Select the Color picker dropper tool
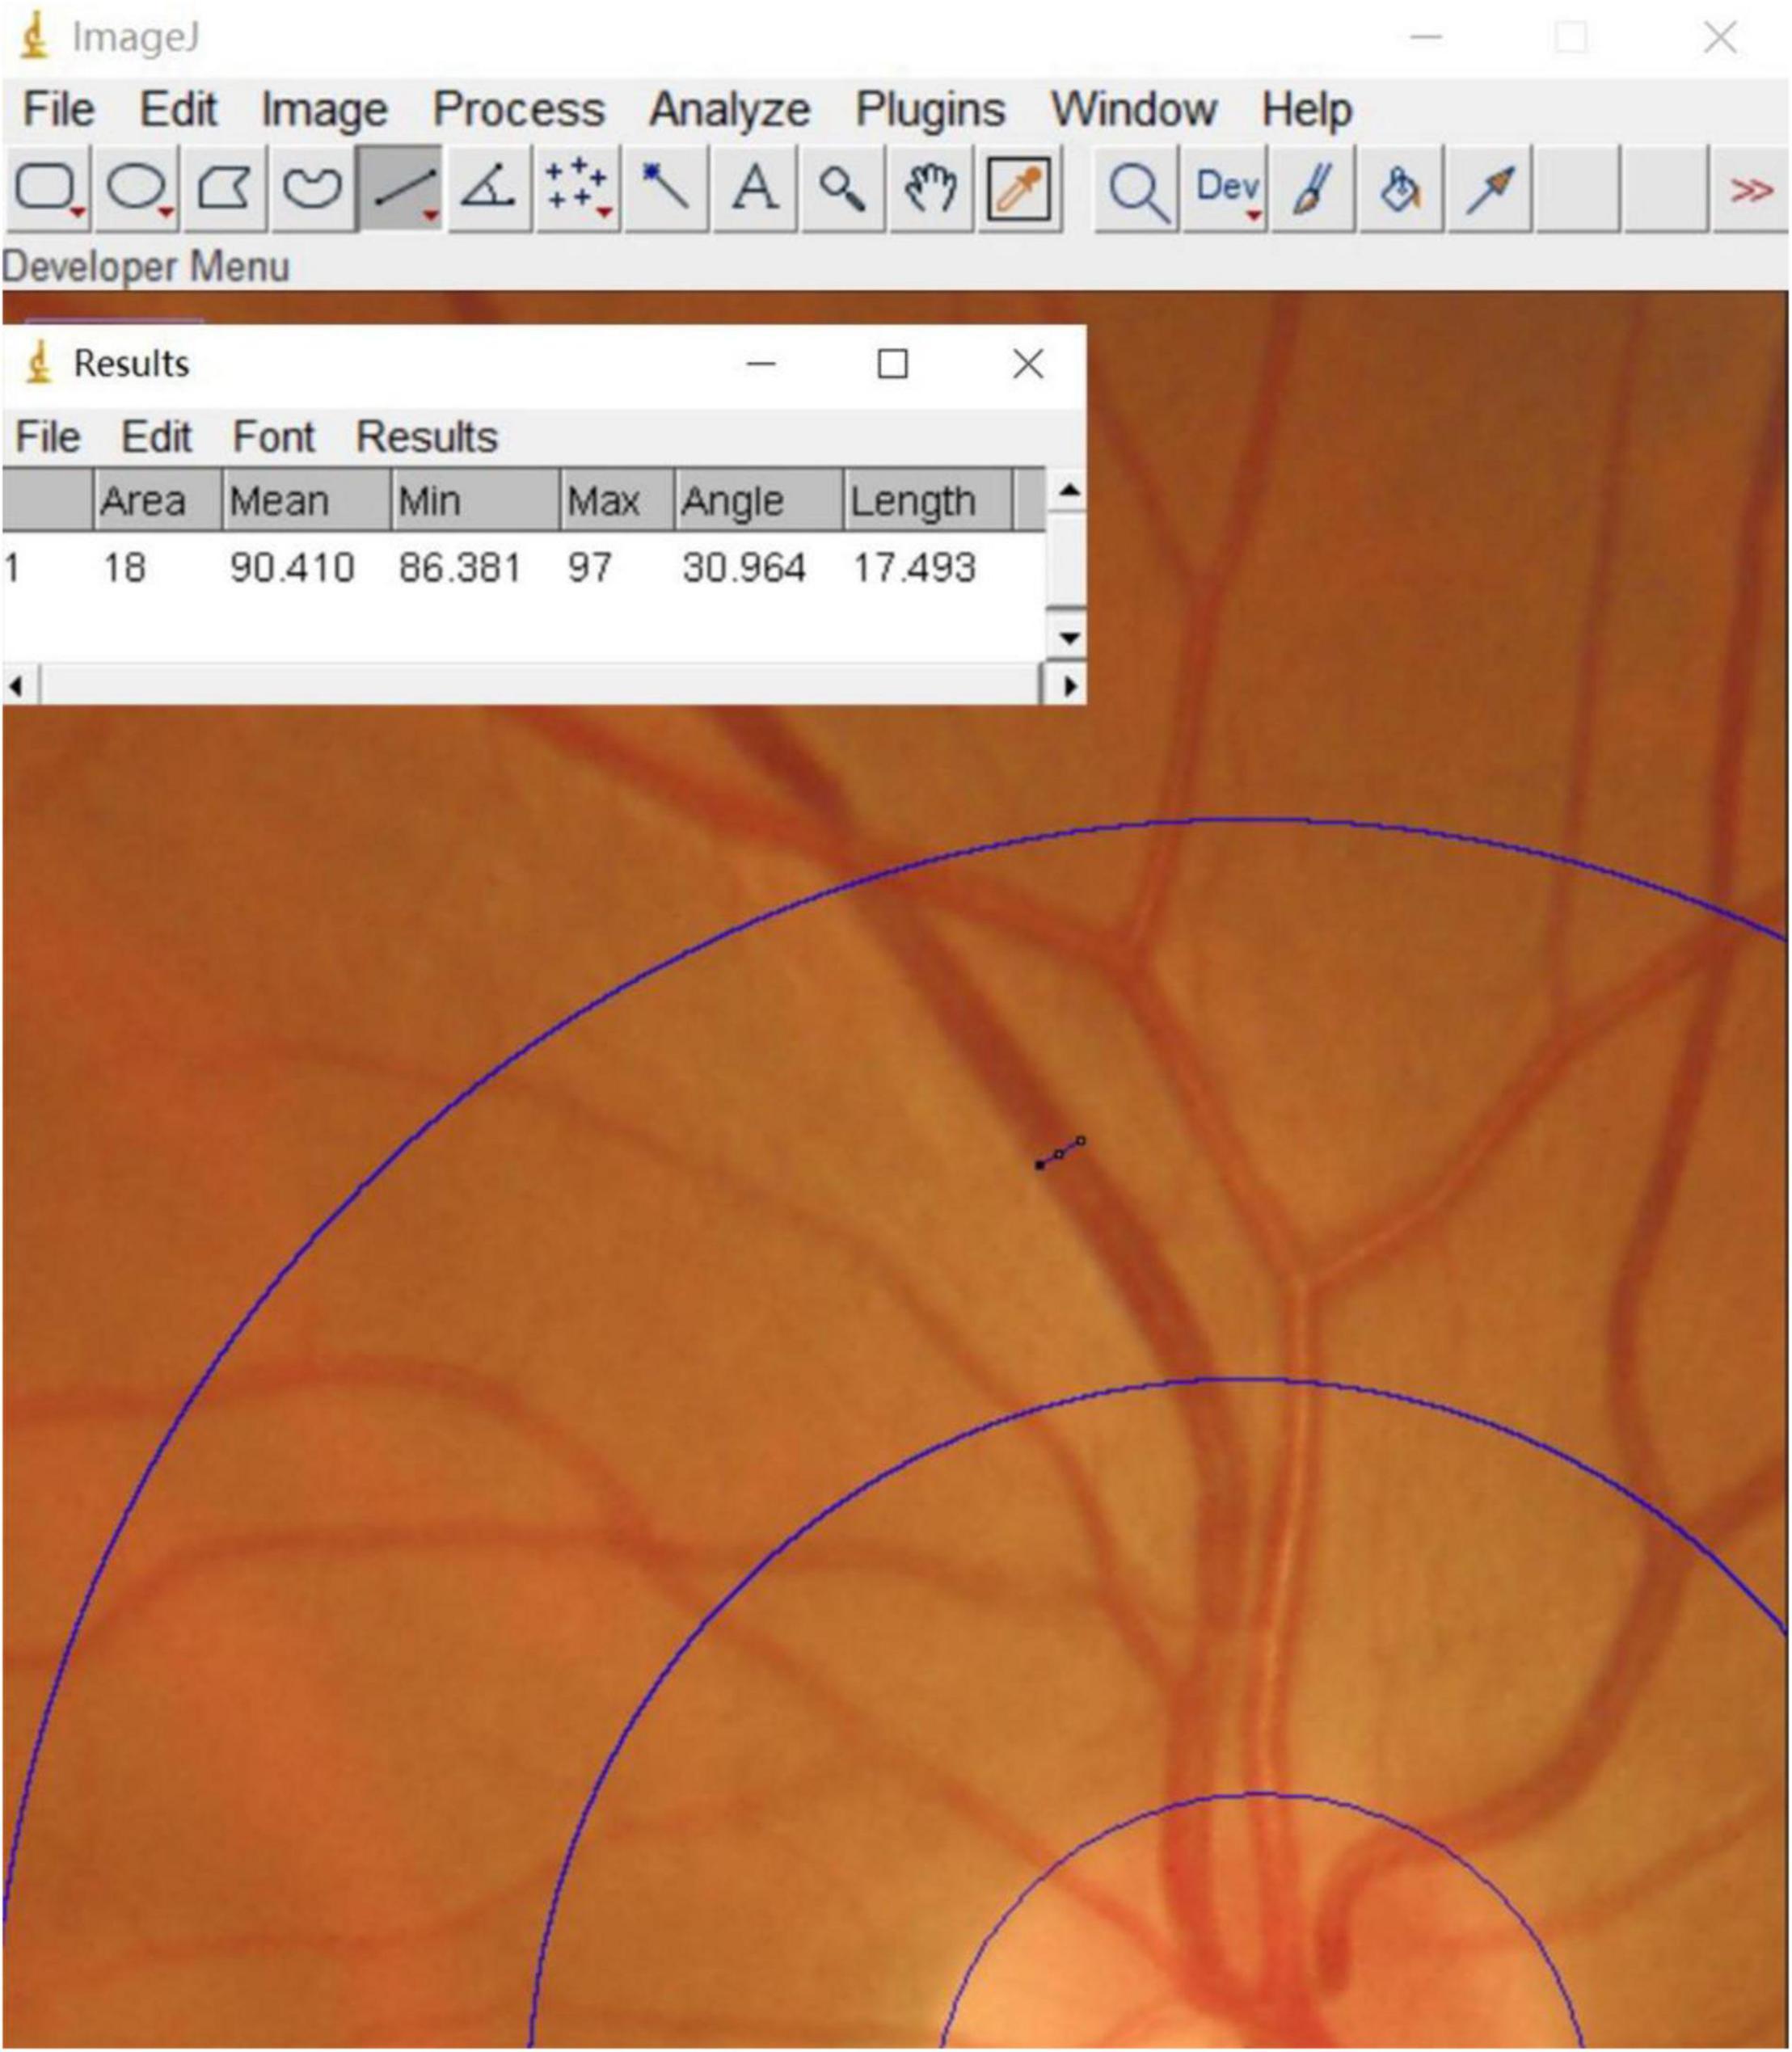Screen dimensions: 1792x2052 [x=1018, y=189]
